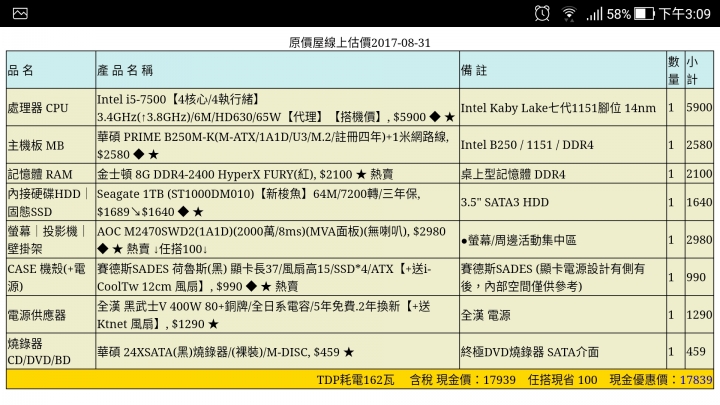The height and width of the screenshot is (405, 720).
Task: Click the 備註 column header
Action: pyautogui.click(x=563, y=70)
